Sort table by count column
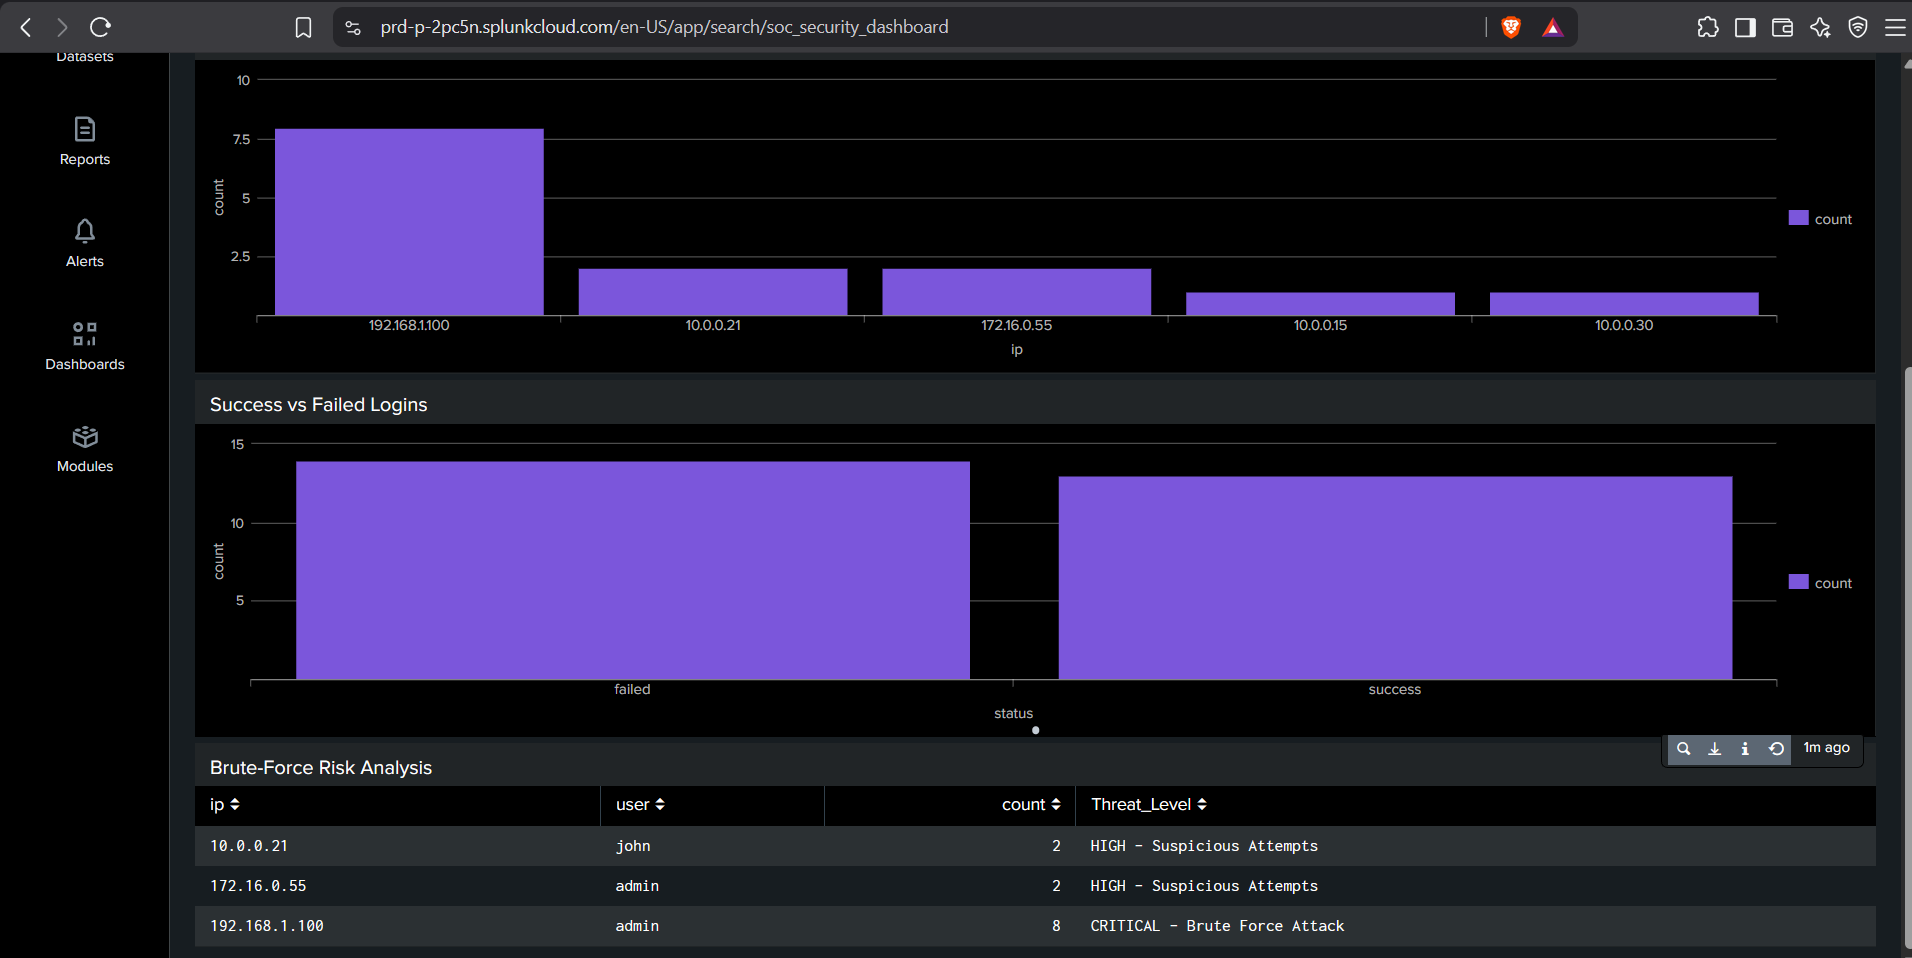1912x958 pixels. click(1031, 805)
